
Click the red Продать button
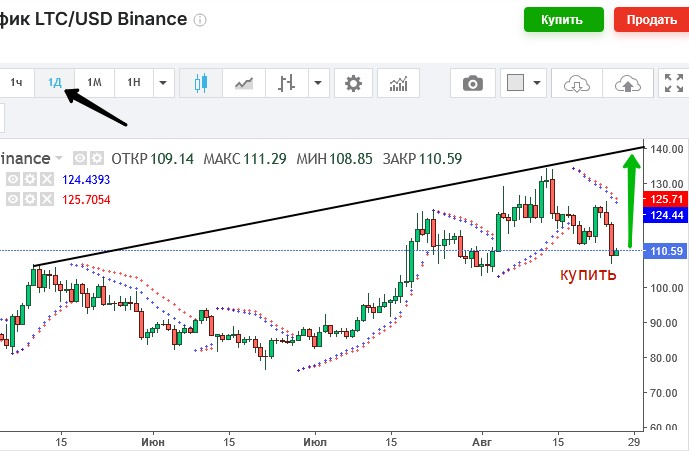pos(652,19)
